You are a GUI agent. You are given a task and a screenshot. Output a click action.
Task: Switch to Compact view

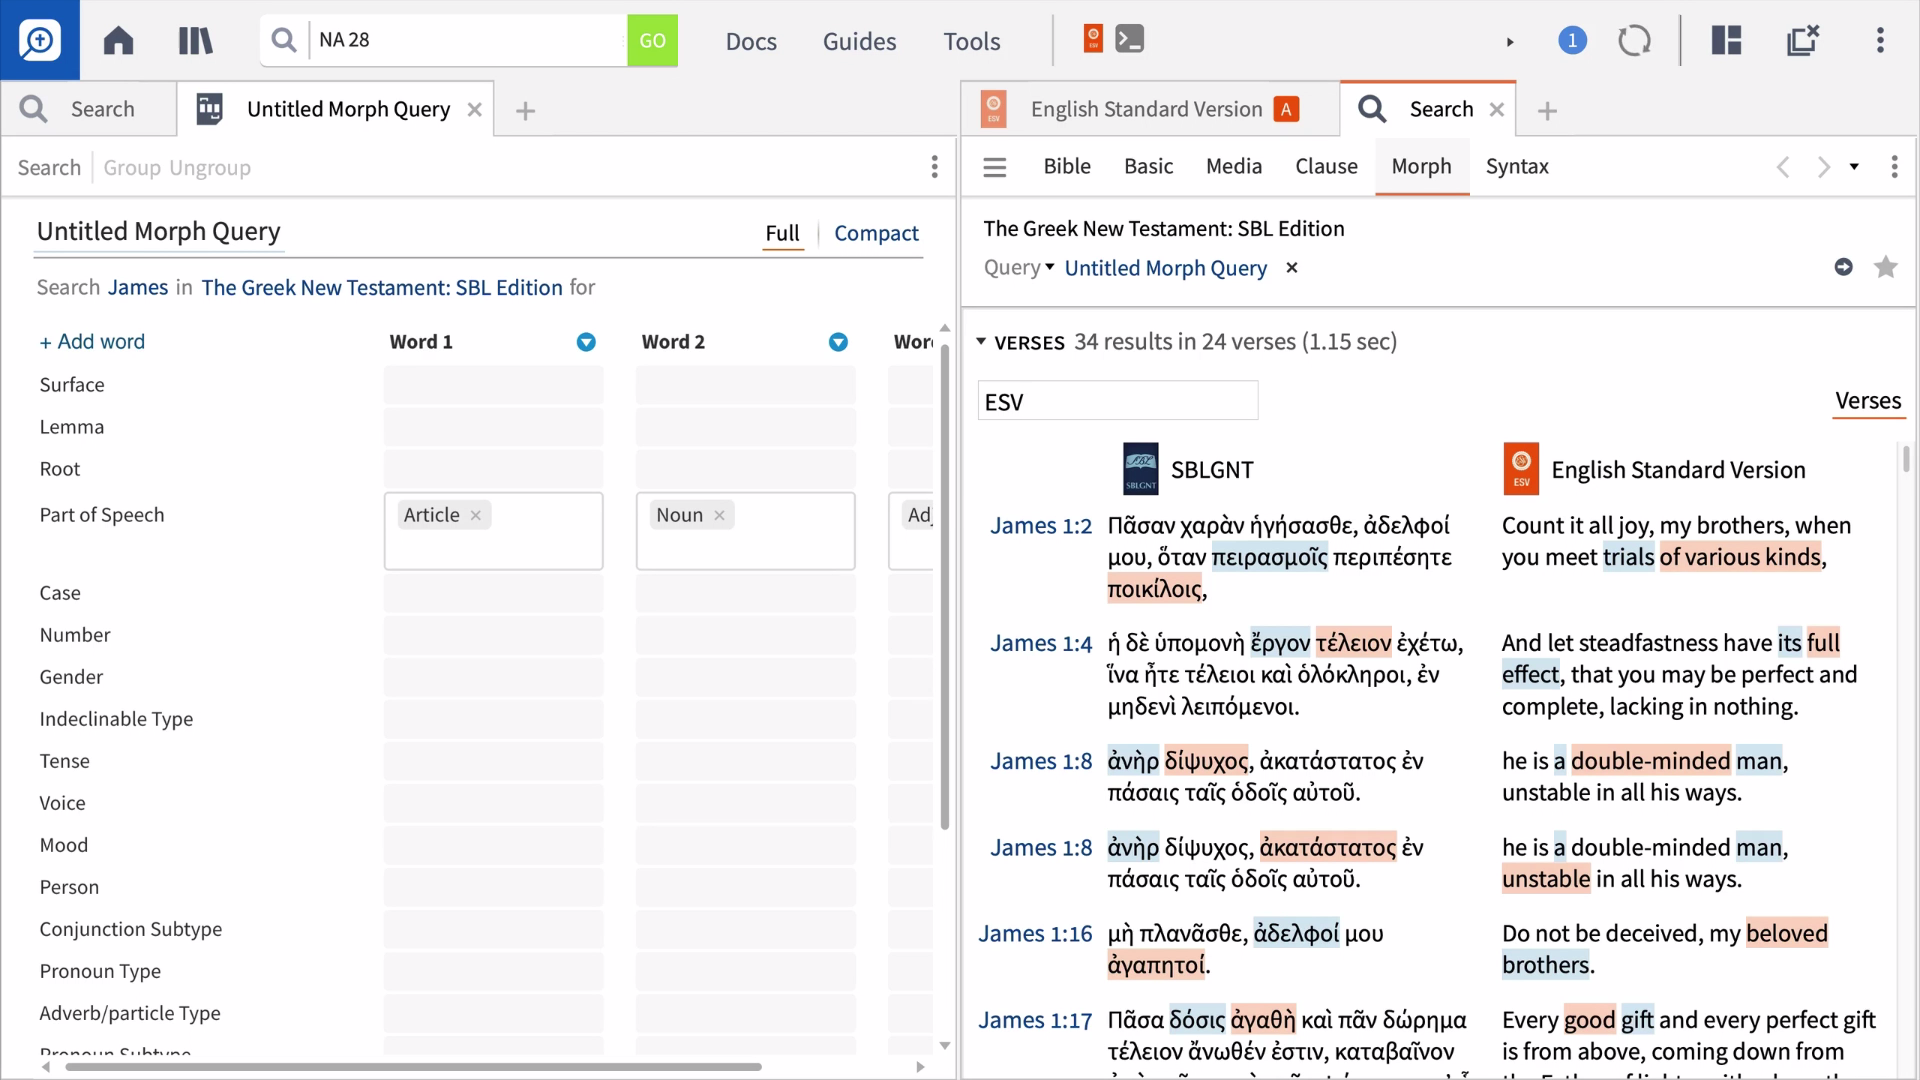[x=876, y=233]
